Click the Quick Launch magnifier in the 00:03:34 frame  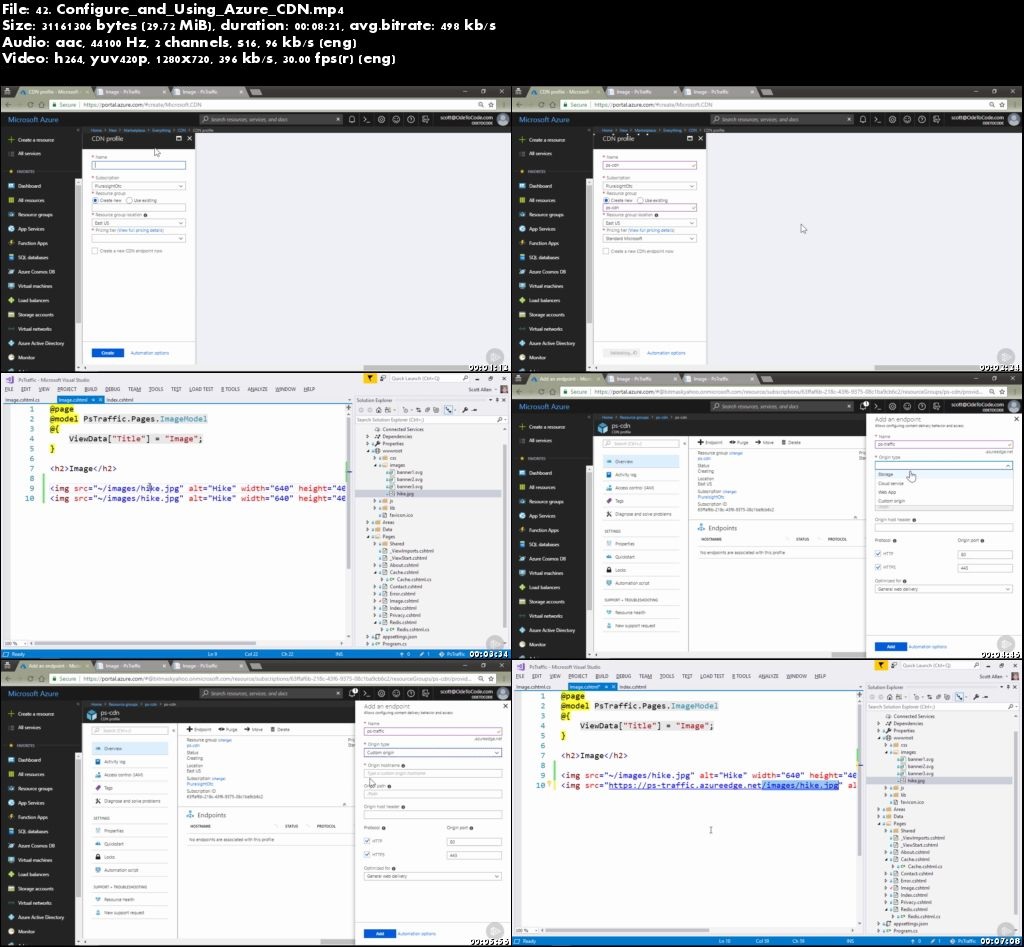pos(465,378)
